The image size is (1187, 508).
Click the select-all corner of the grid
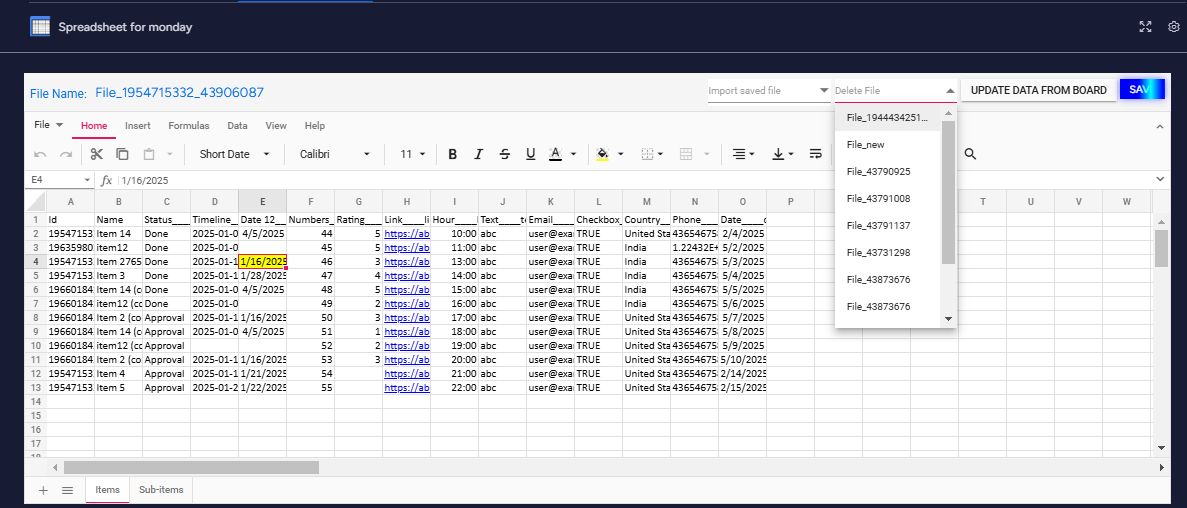click(36, 201)
